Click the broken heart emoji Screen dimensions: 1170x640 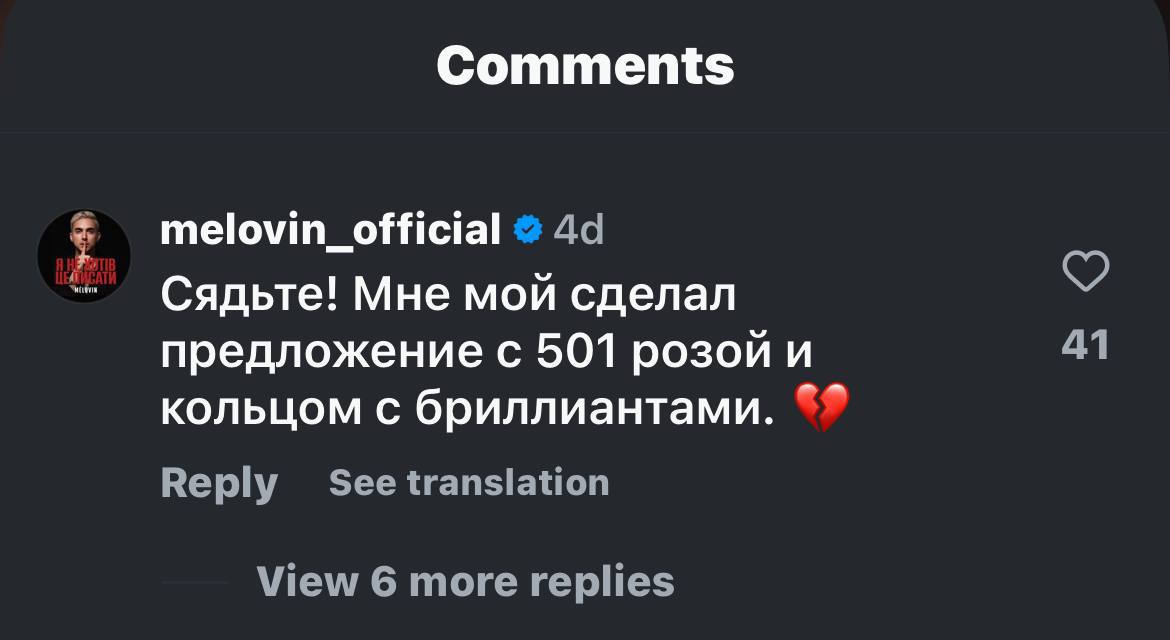click(x=821, y=408)
